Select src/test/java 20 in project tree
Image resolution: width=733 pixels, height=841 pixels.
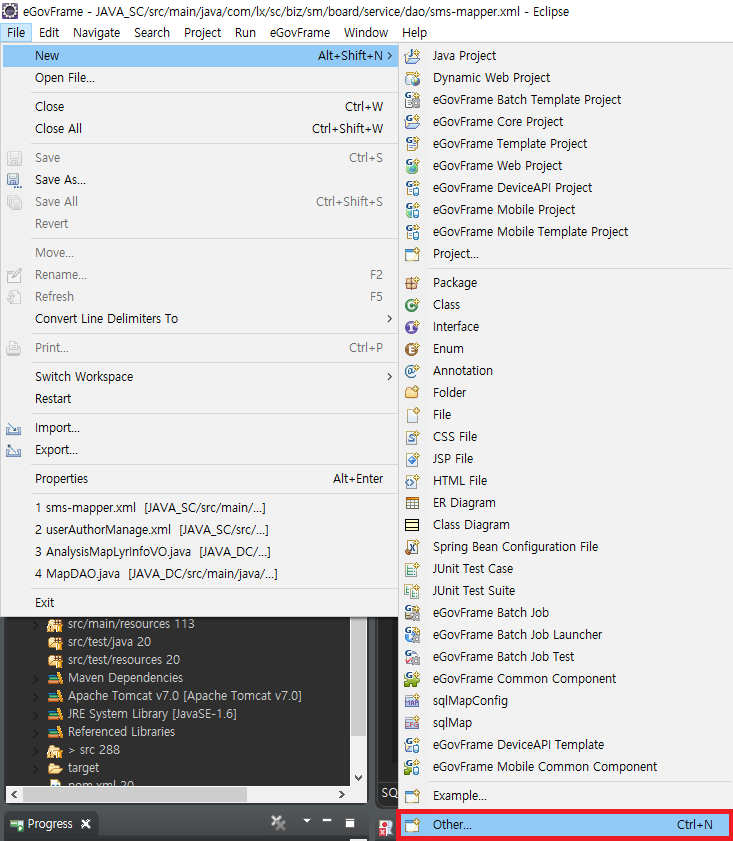pos(109,642)
